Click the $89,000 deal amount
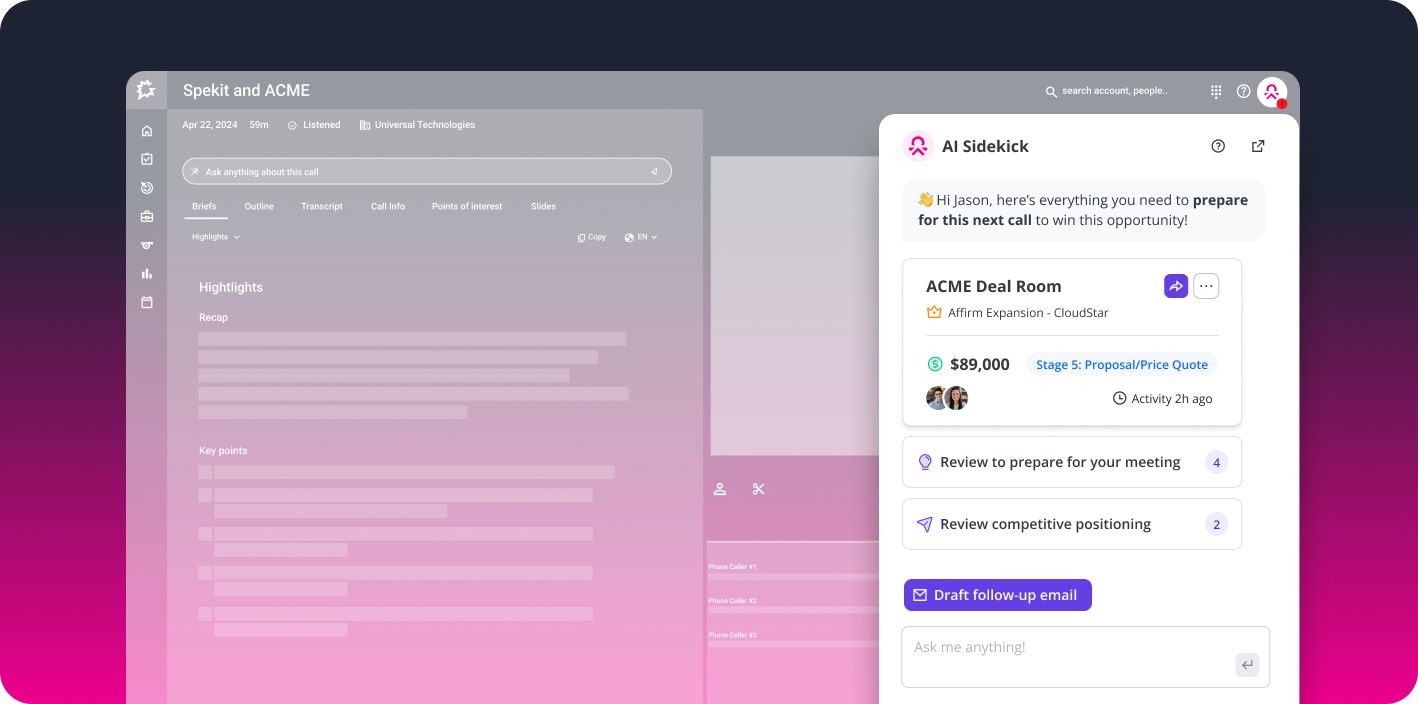The width and height of the screenshot is (1418, 704). coord(980,365)
